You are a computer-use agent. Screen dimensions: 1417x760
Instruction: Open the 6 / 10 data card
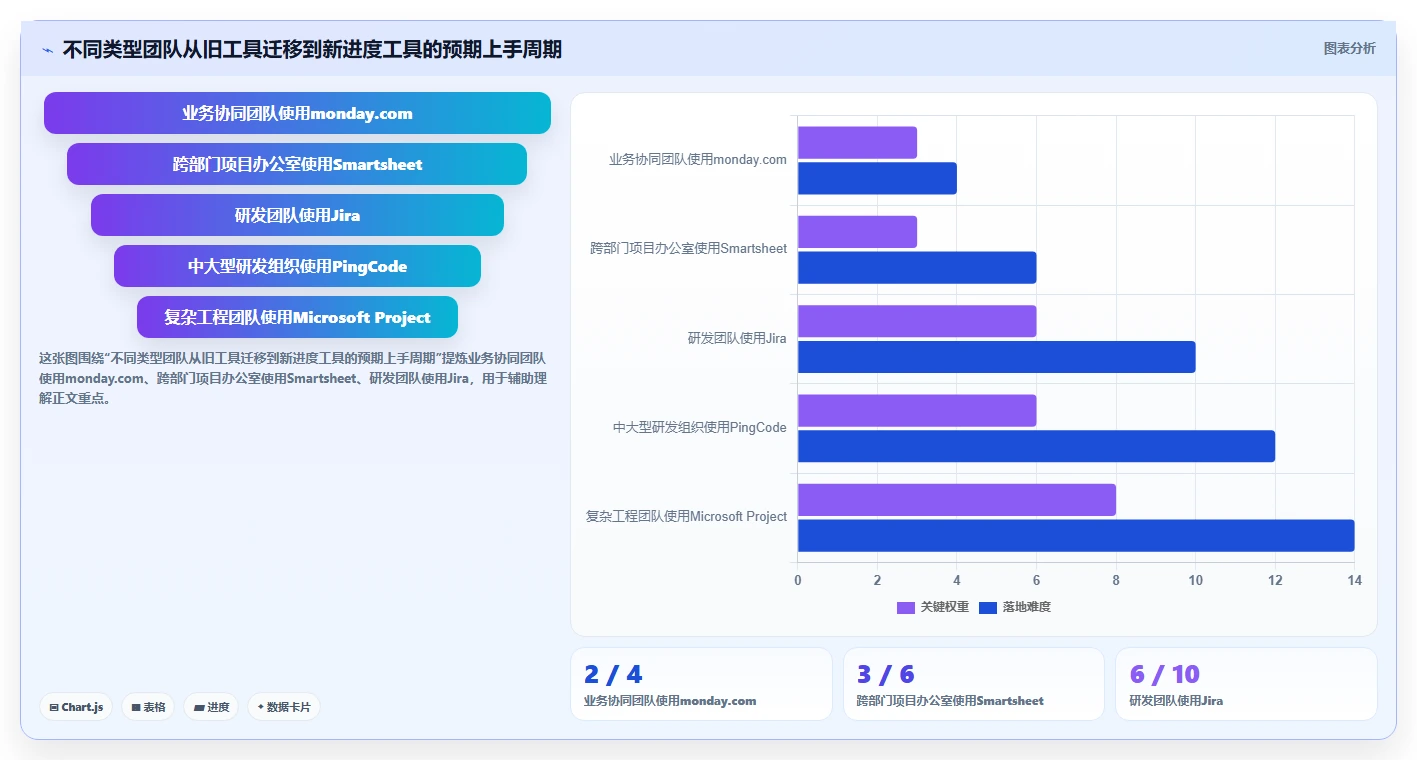point(1246,684)
